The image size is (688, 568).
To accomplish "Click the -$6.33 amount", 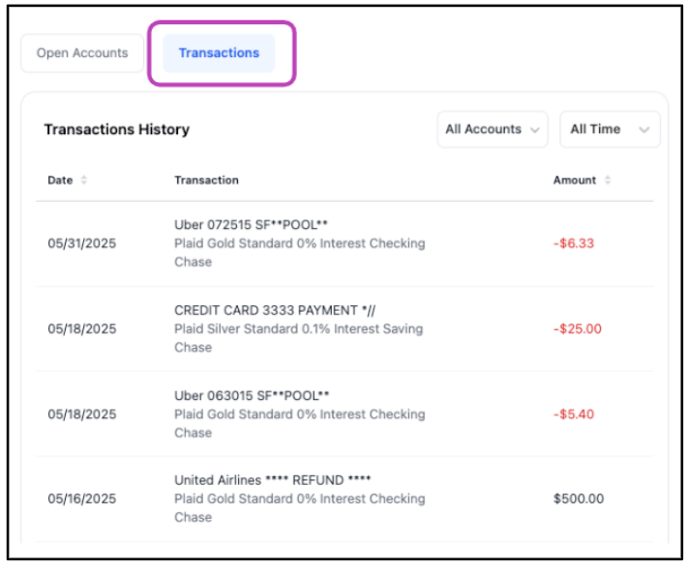I will pyautogui.click(x=573, y=243).
